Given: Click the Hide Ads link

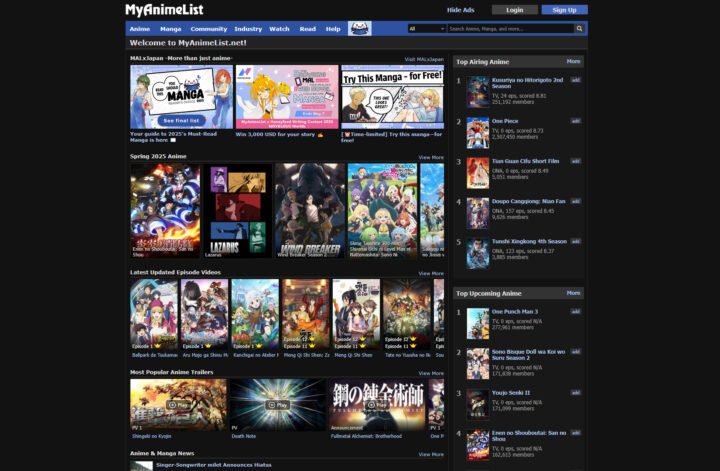Looking at the screenshot, I should coord(461,10).
